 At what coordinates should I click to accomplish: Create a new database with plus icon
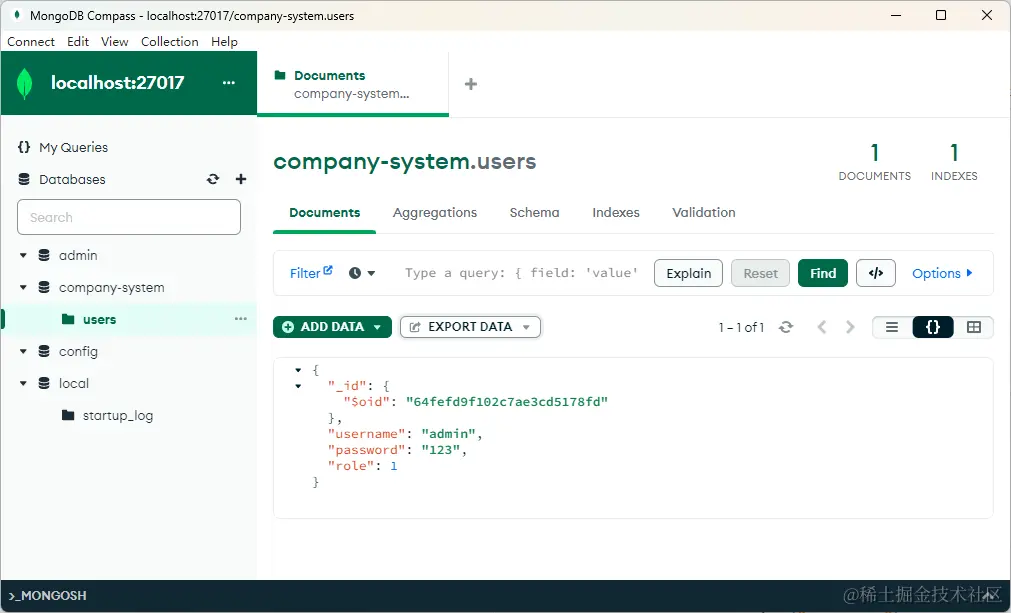click(x=240, y=179)
